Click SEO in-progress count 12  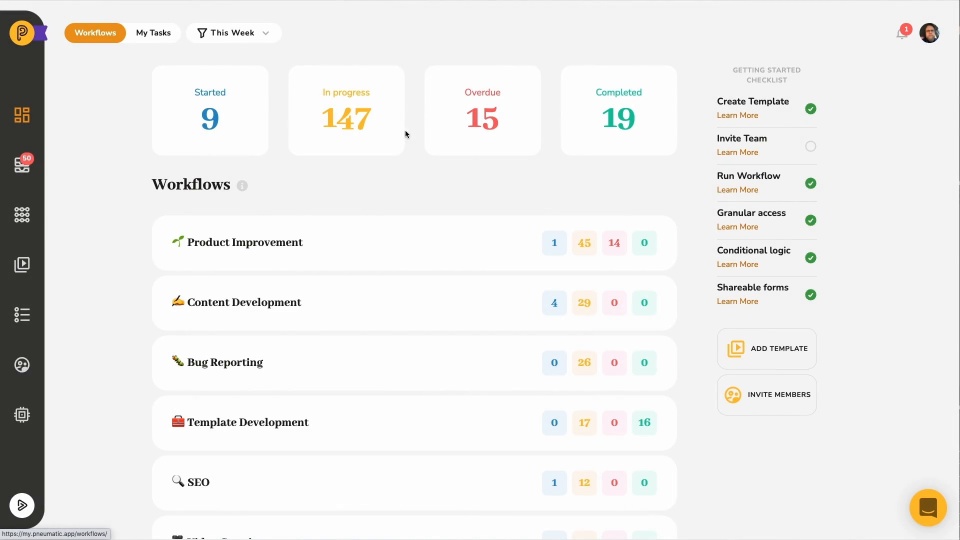[x=584, y=483]
